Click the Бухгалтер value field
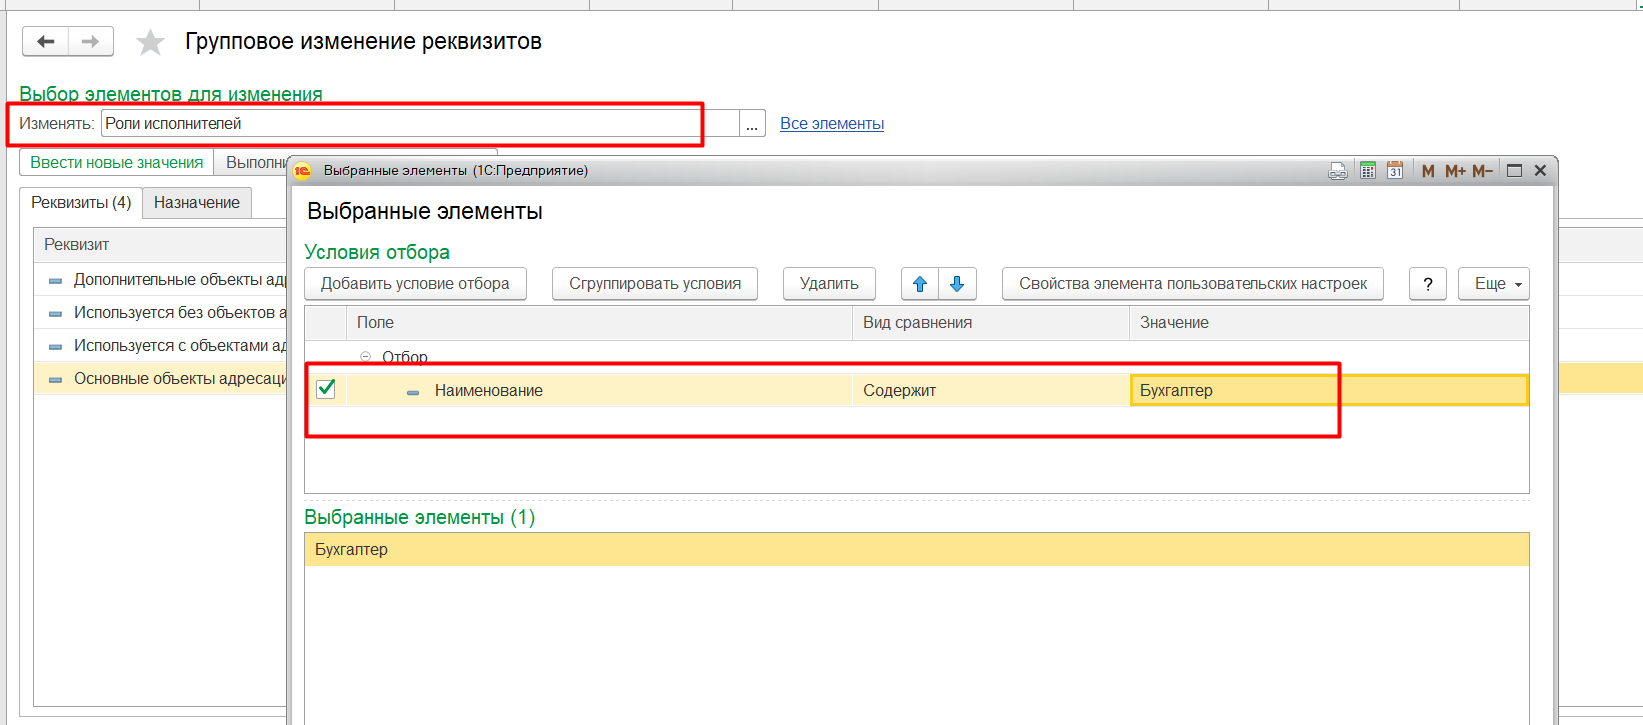Viewport: 1643px width, 725px height. [1328, 390]
